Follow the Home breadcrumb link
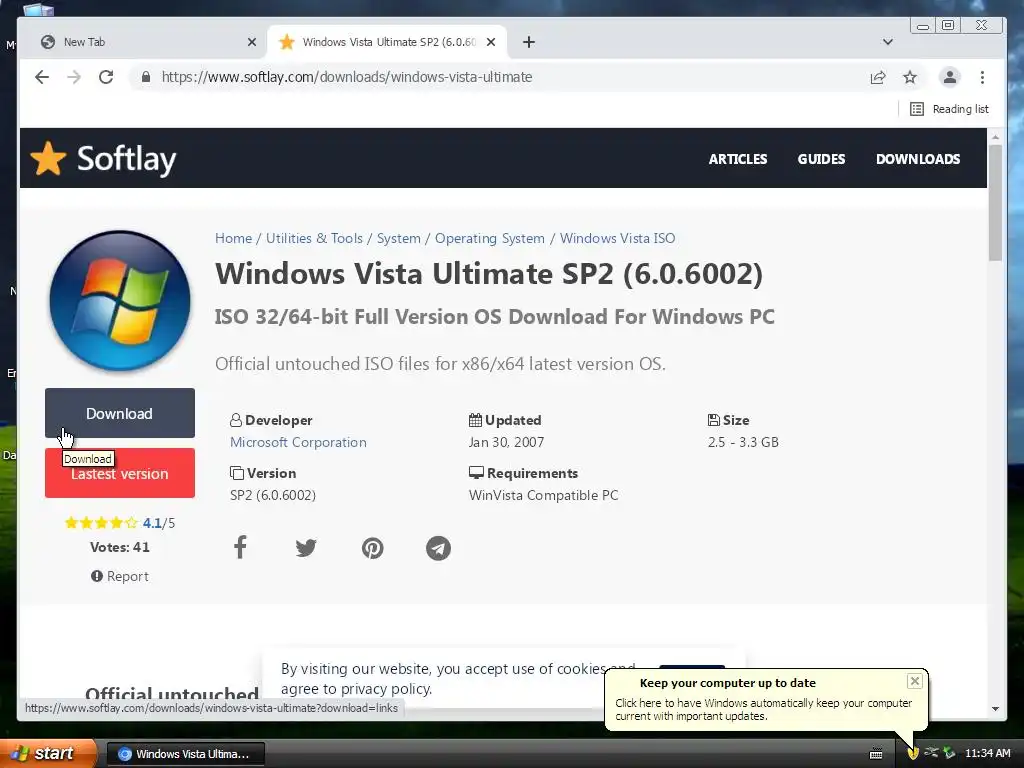 233,238
